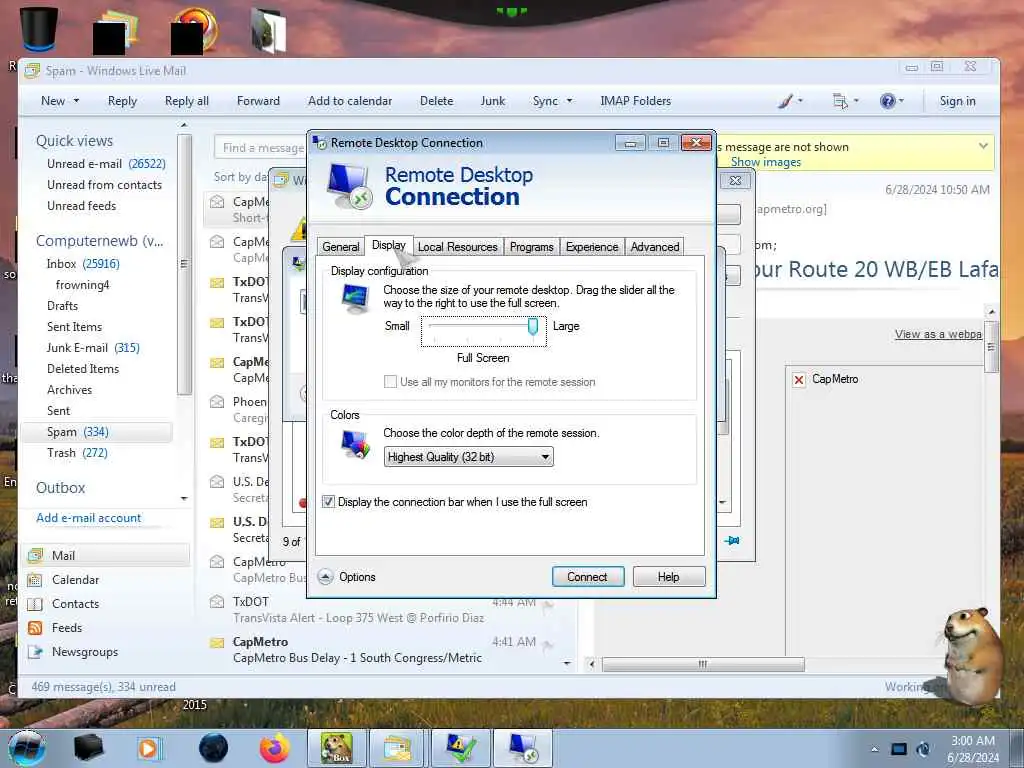Open the New dropdown arrow
The width and height of the screenshot is (1024, 768).
[76, 101]
